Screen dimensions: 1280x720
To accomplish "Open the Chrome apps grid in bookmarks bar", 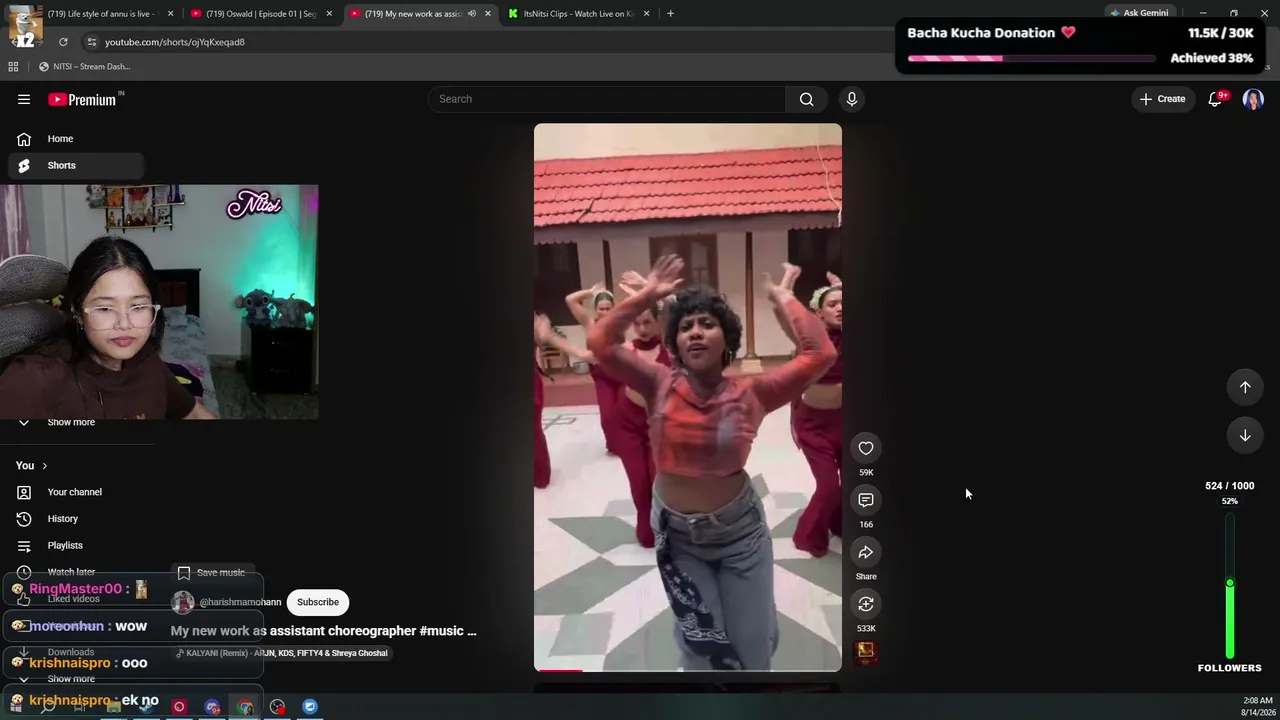I will [x=13, y=67].
